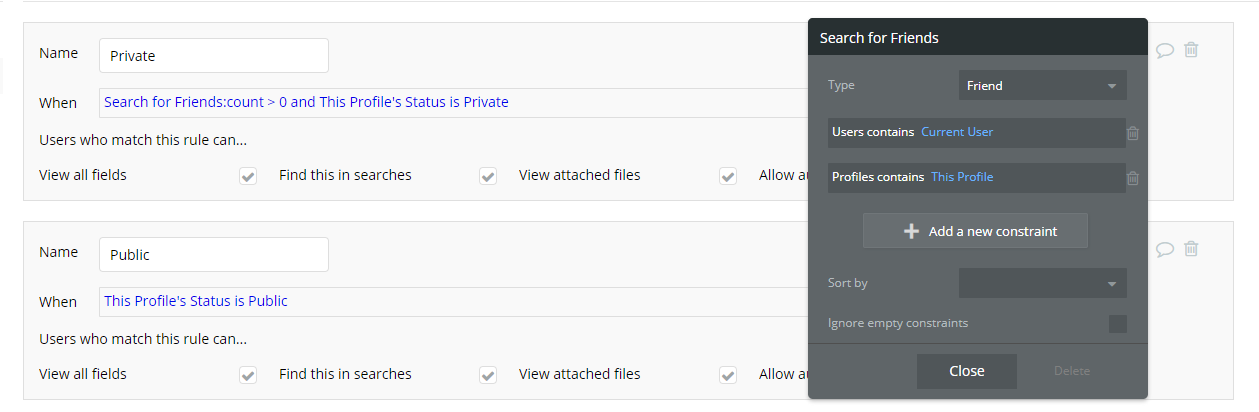Open the Sort by dropdown

(1042, 283)
